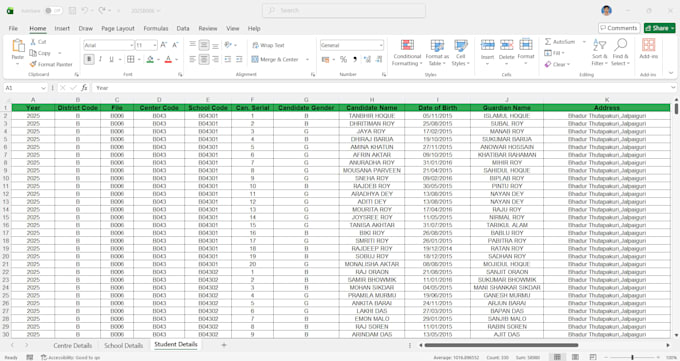This screenshot has height=361, width=680.
Task: Toggle middle vertical alignment
Action: (204, 45)
